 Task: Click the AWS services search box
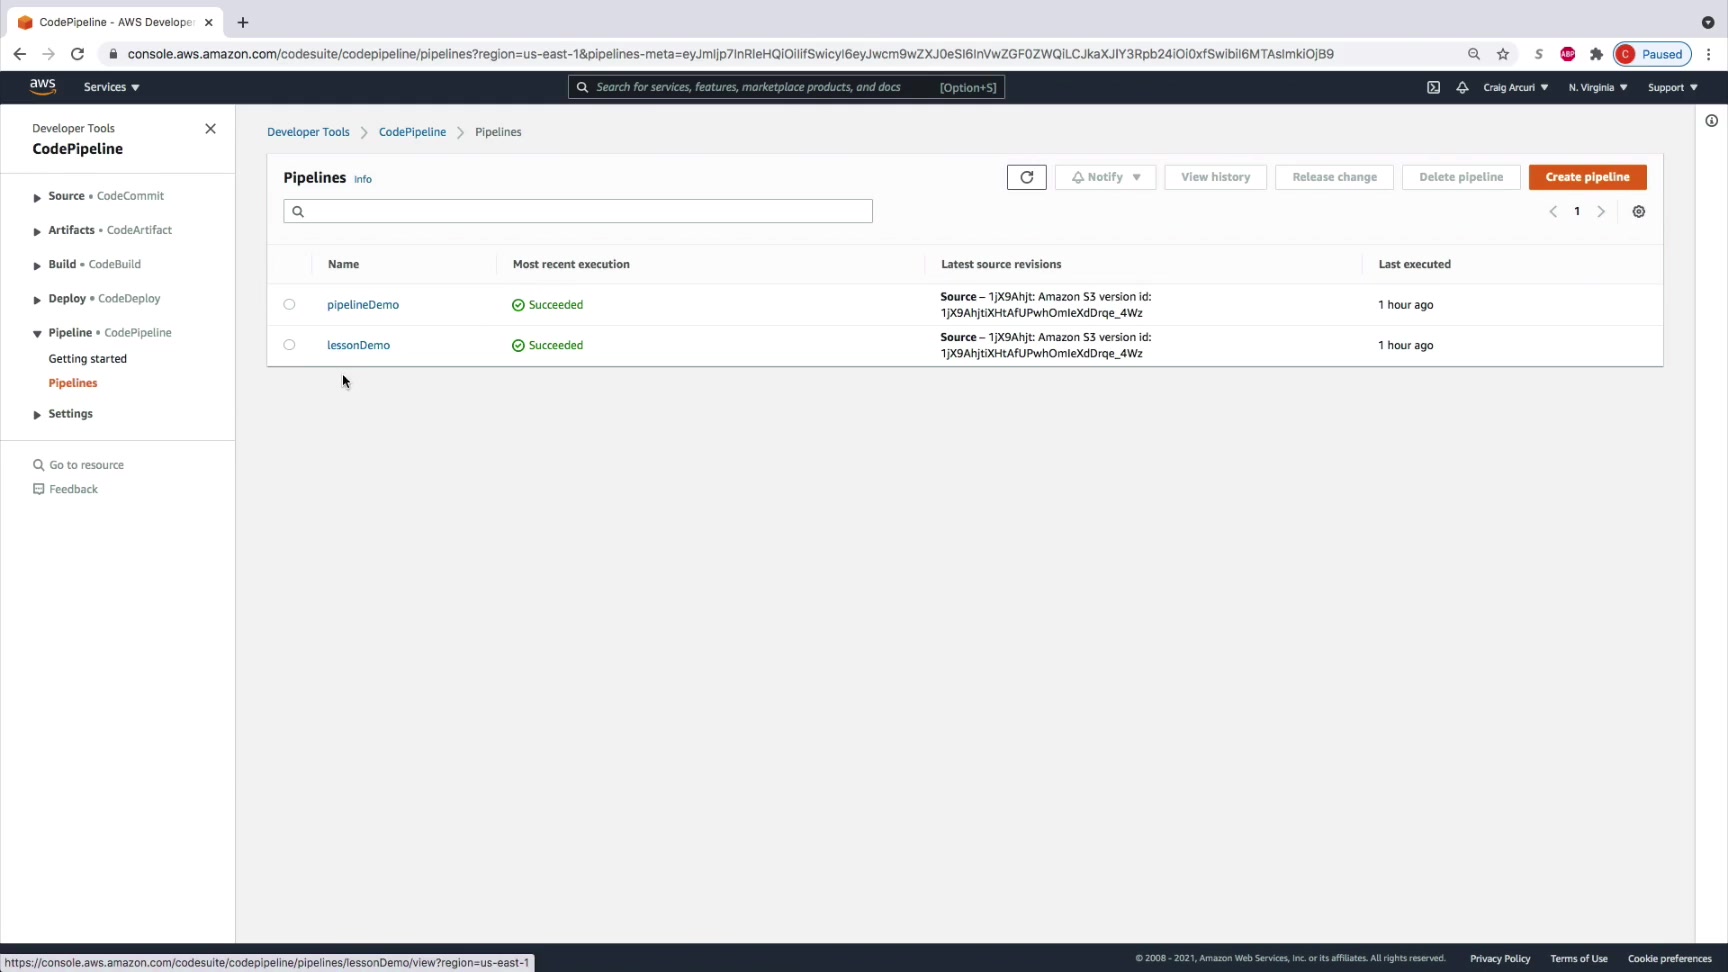click(x=786, y=87)
